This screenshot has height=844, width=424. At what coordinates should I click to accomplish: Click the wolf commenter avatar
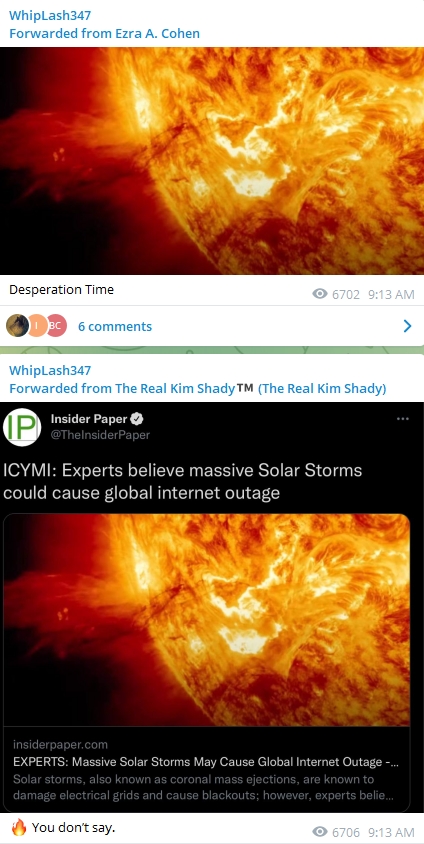(16, 326)
